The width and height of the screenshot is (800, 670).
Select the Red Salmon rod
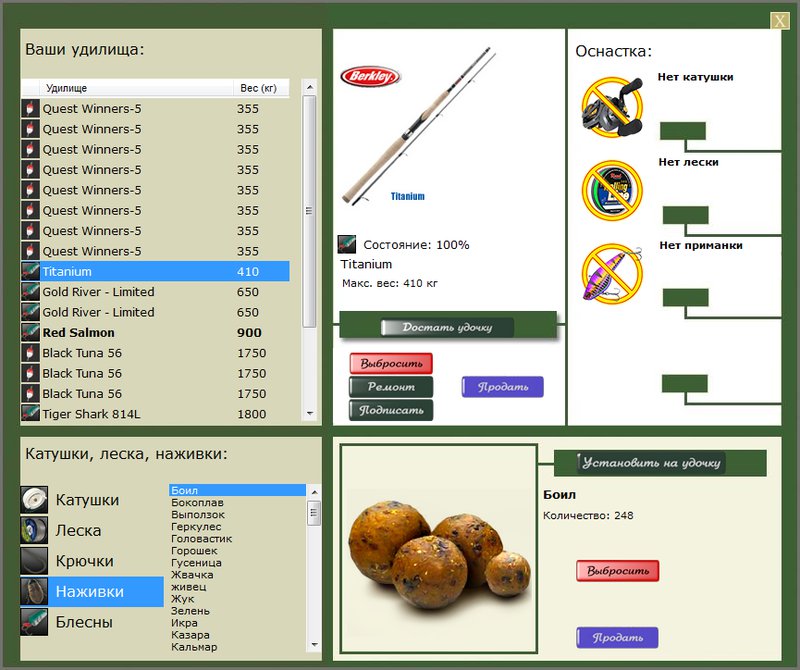point(156,332)
